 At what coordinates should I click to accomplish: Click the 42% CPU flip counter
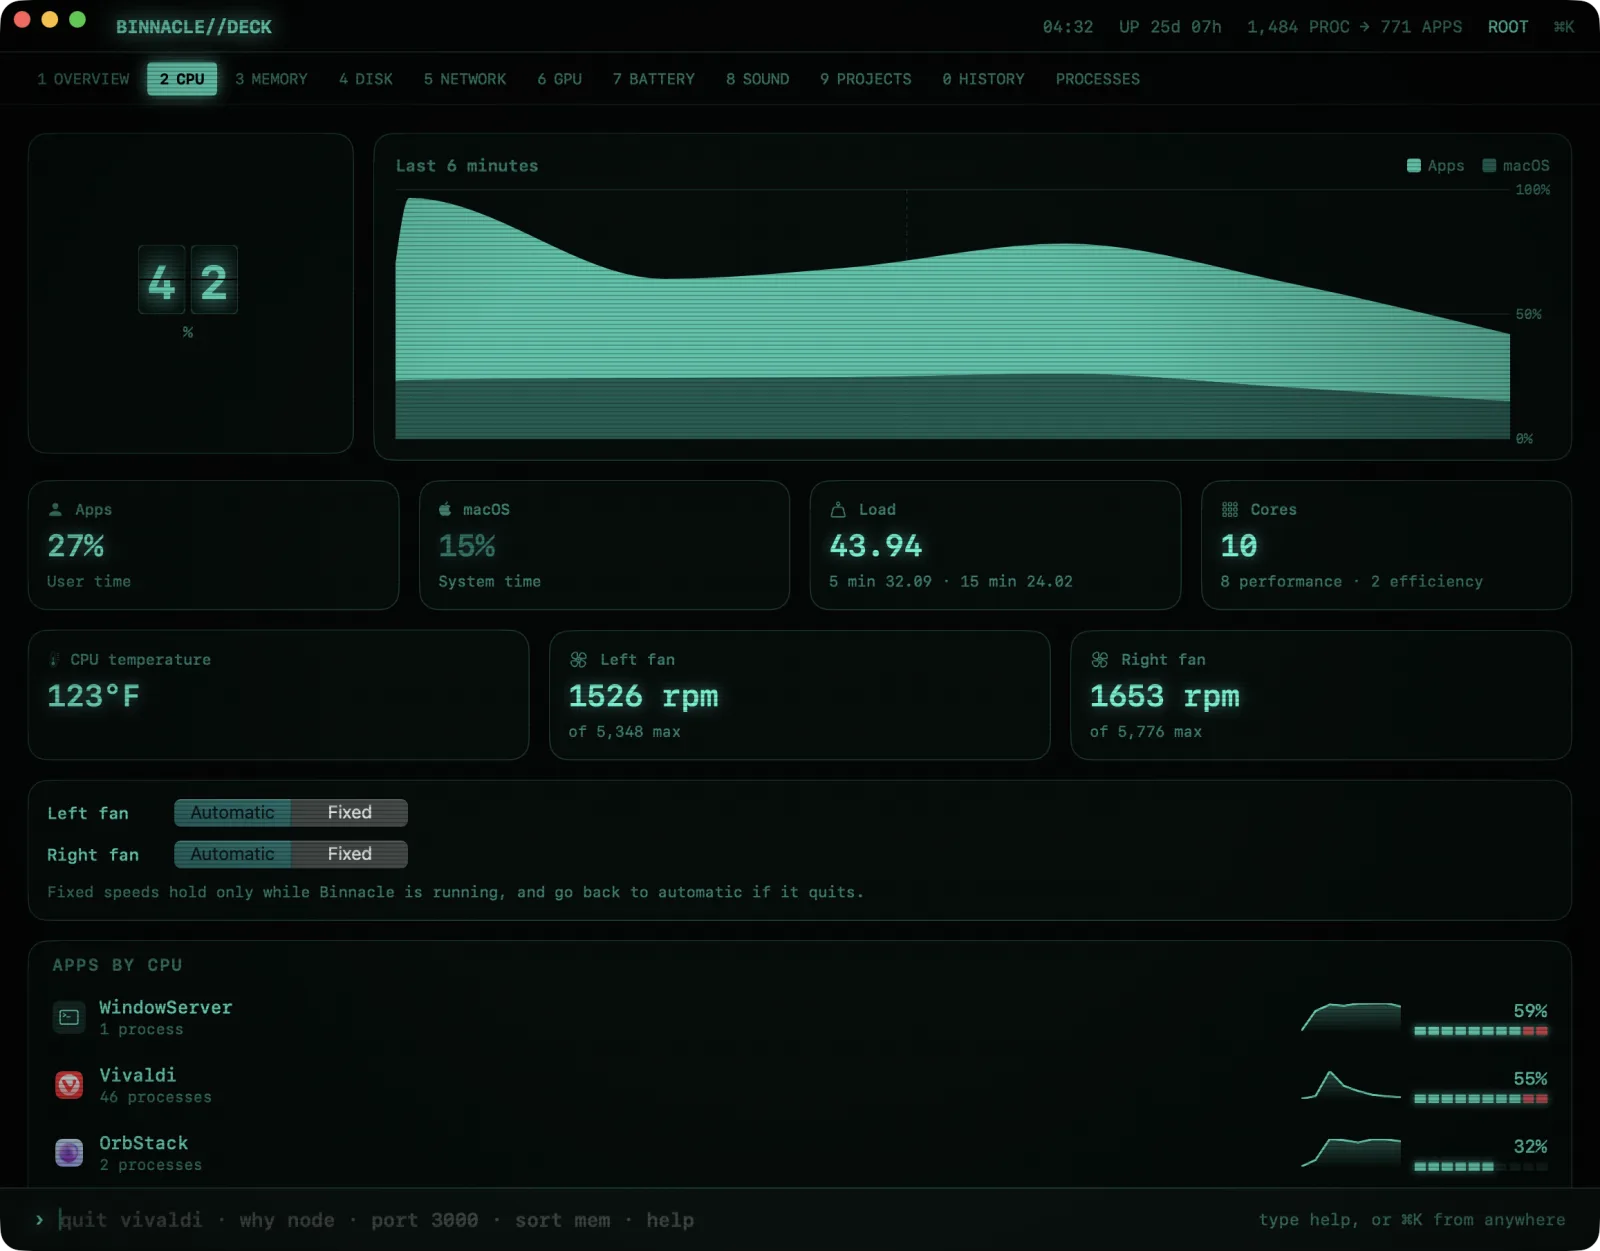(188, 280)
